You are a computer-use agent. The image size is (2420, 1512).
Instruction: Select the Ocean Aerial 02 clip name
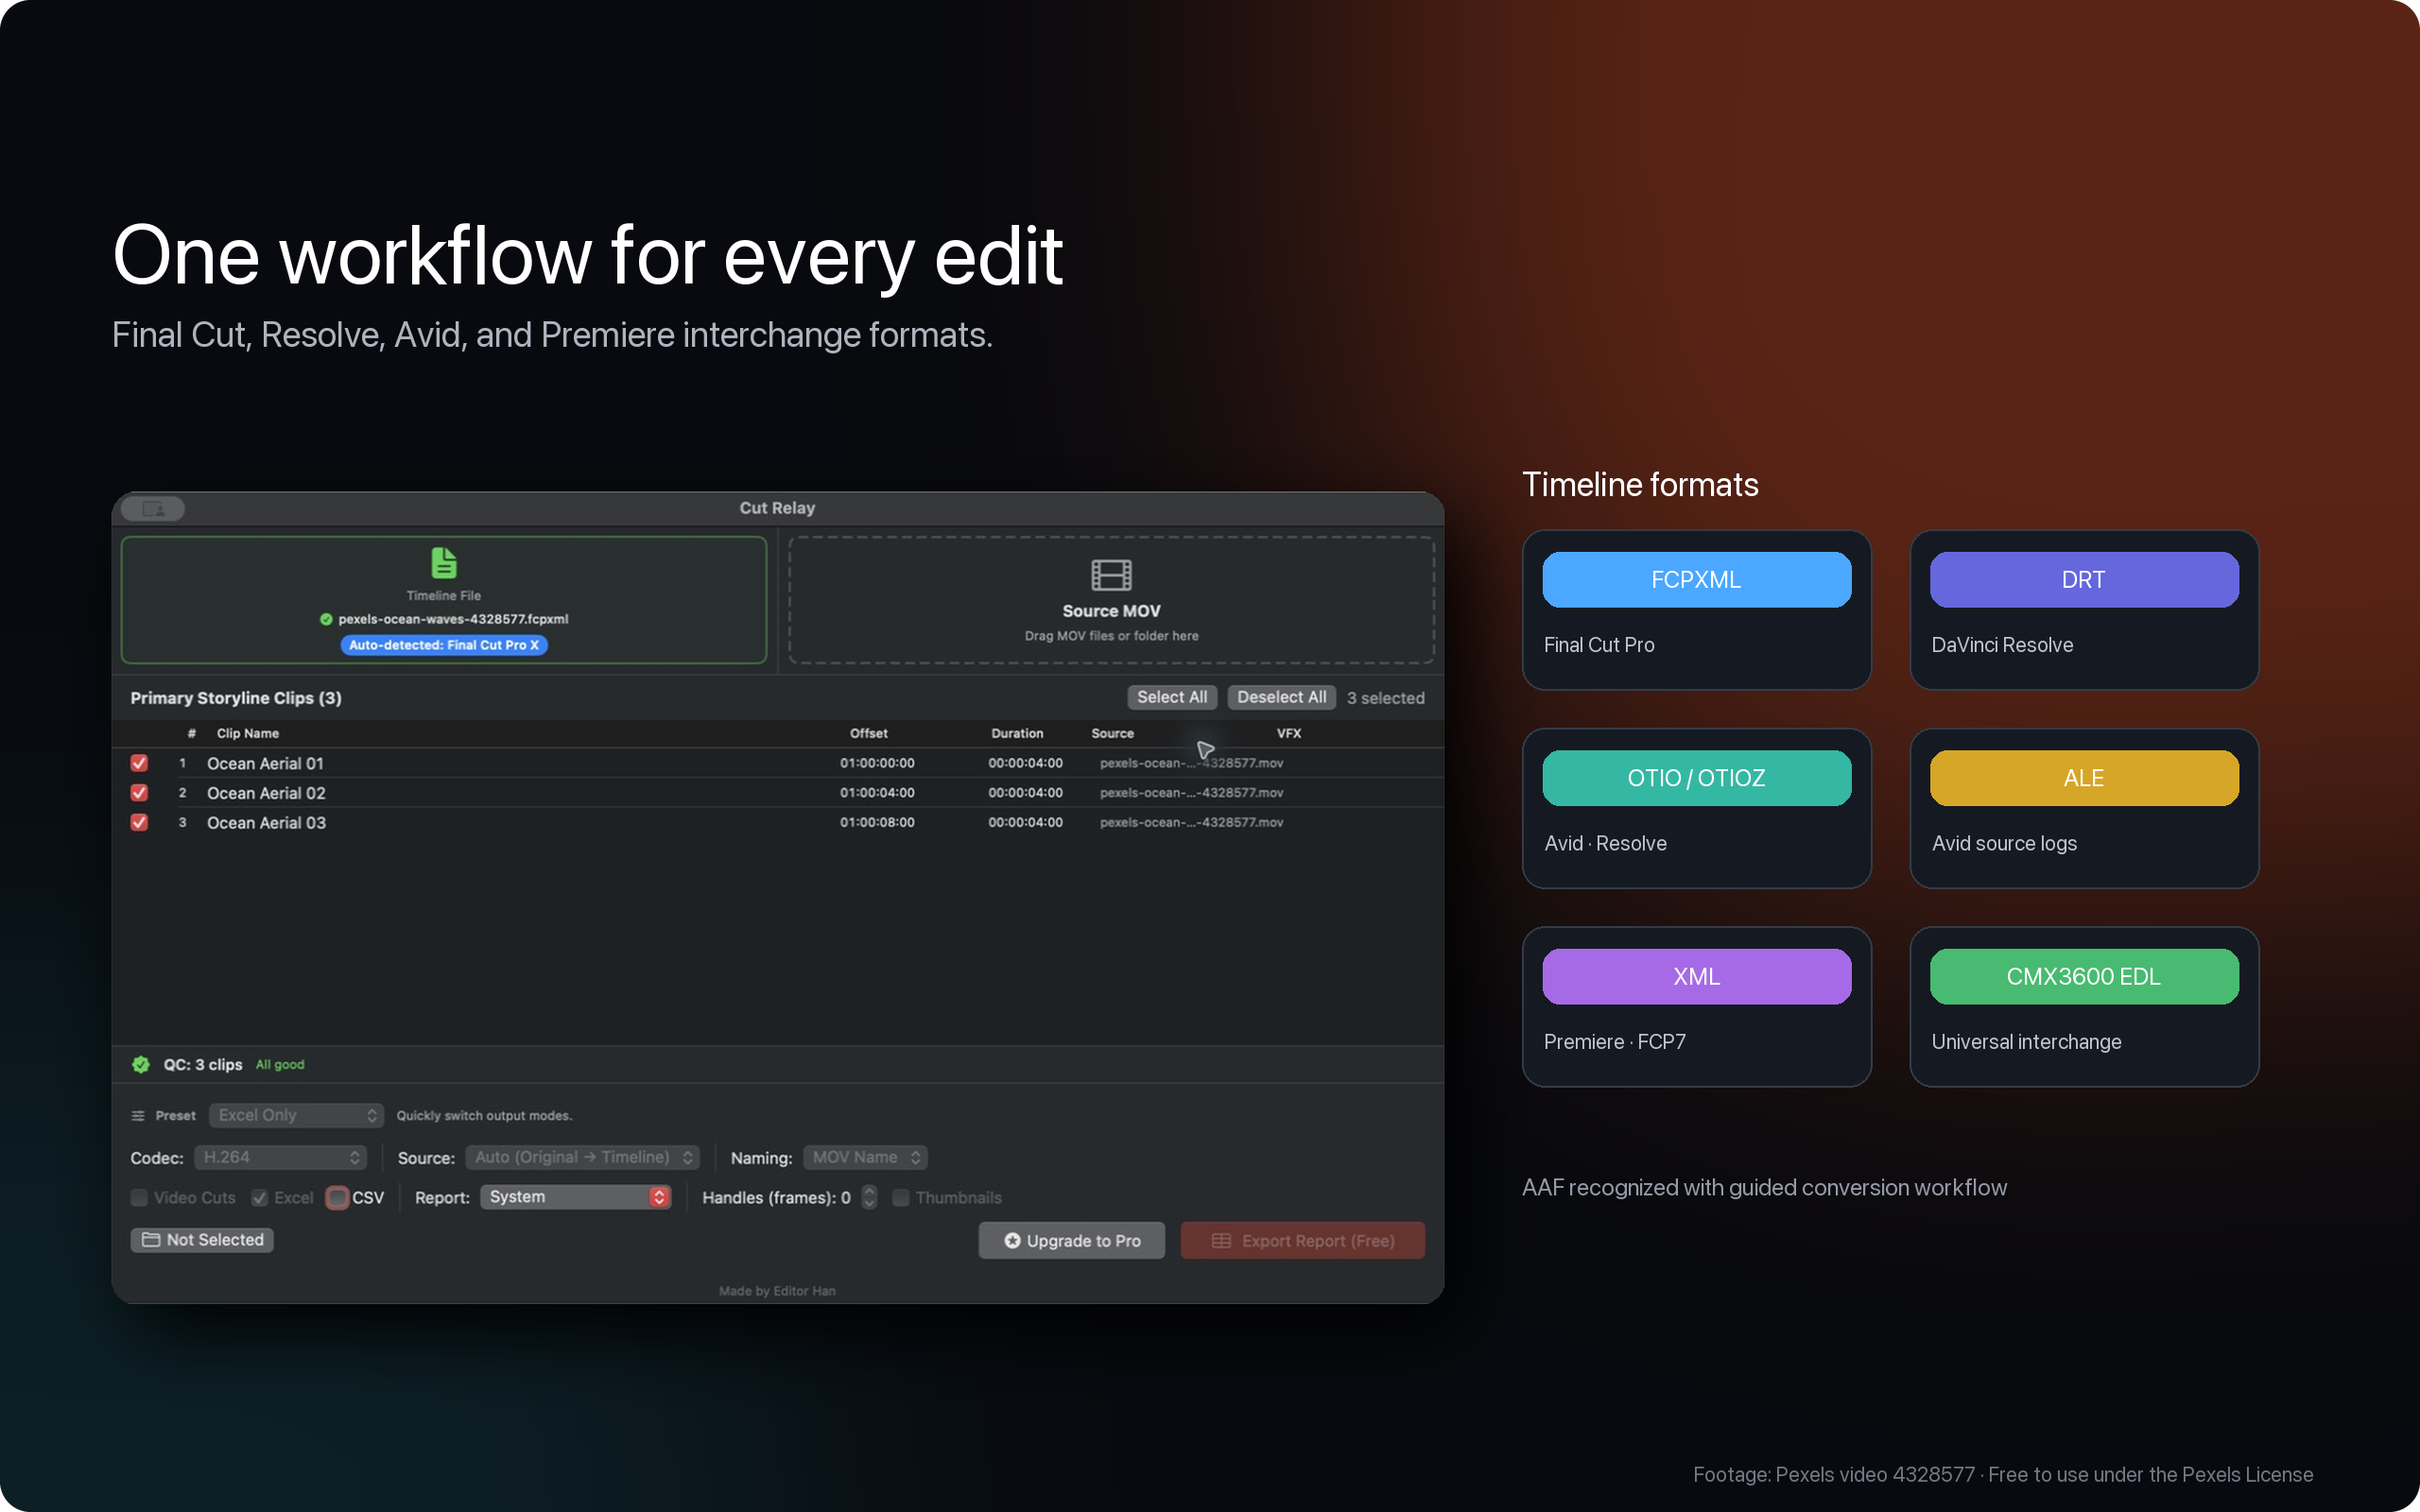point(266,793)
